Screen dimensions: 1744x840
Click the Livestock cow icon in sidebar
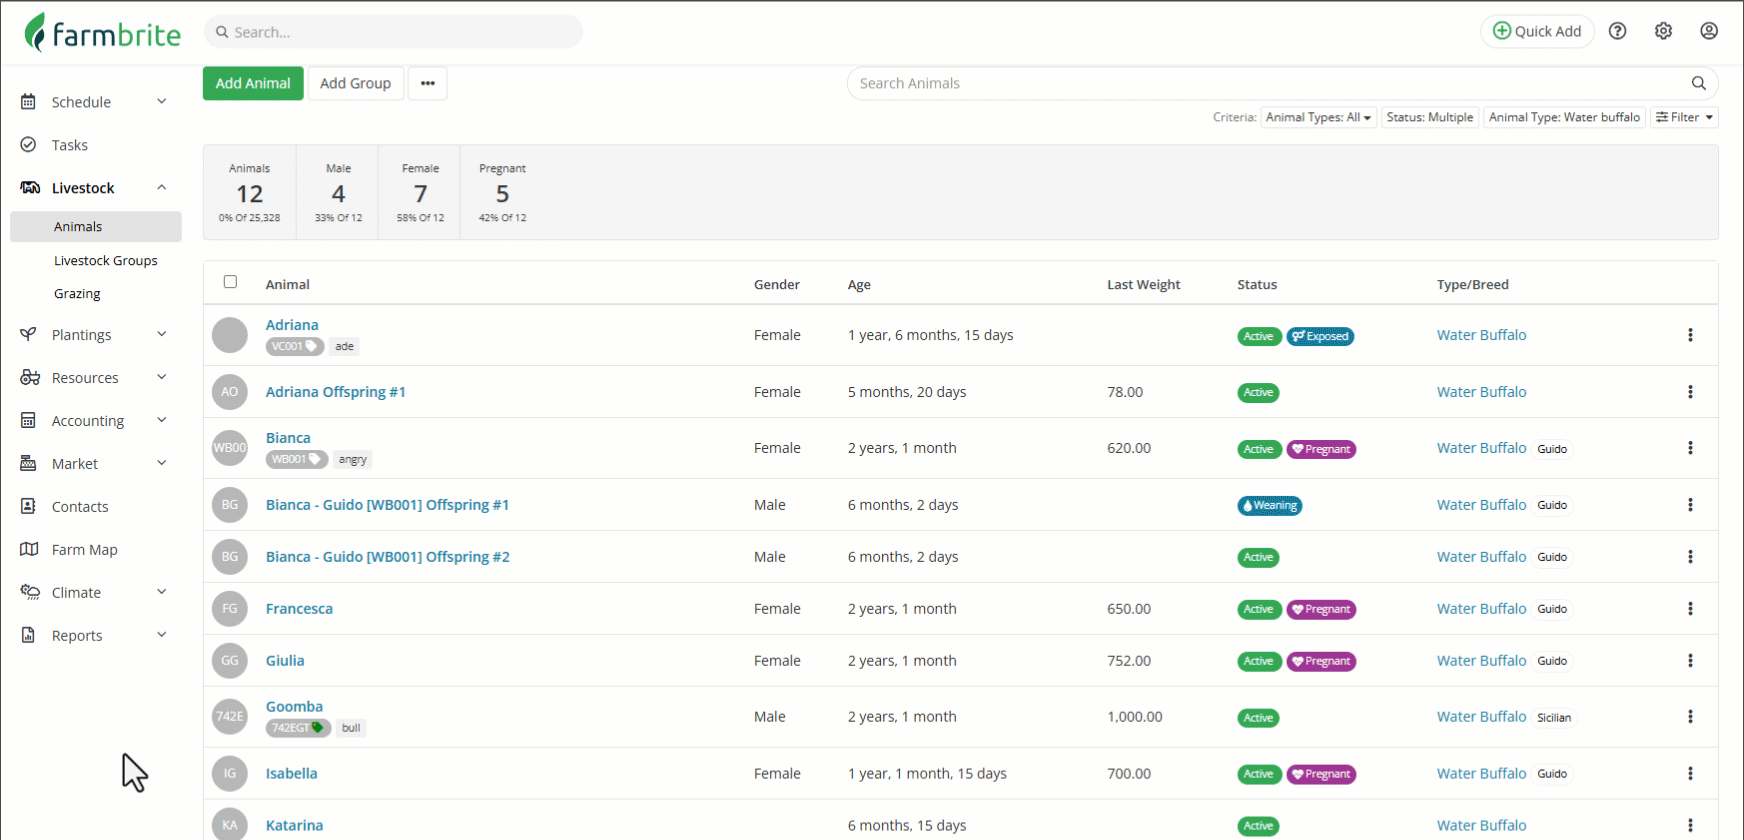click(x=30, y=188)
